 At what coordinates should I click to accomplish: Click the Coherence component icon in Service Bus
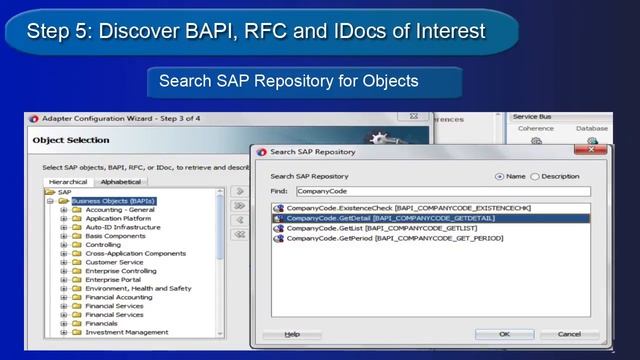[536, 140]
